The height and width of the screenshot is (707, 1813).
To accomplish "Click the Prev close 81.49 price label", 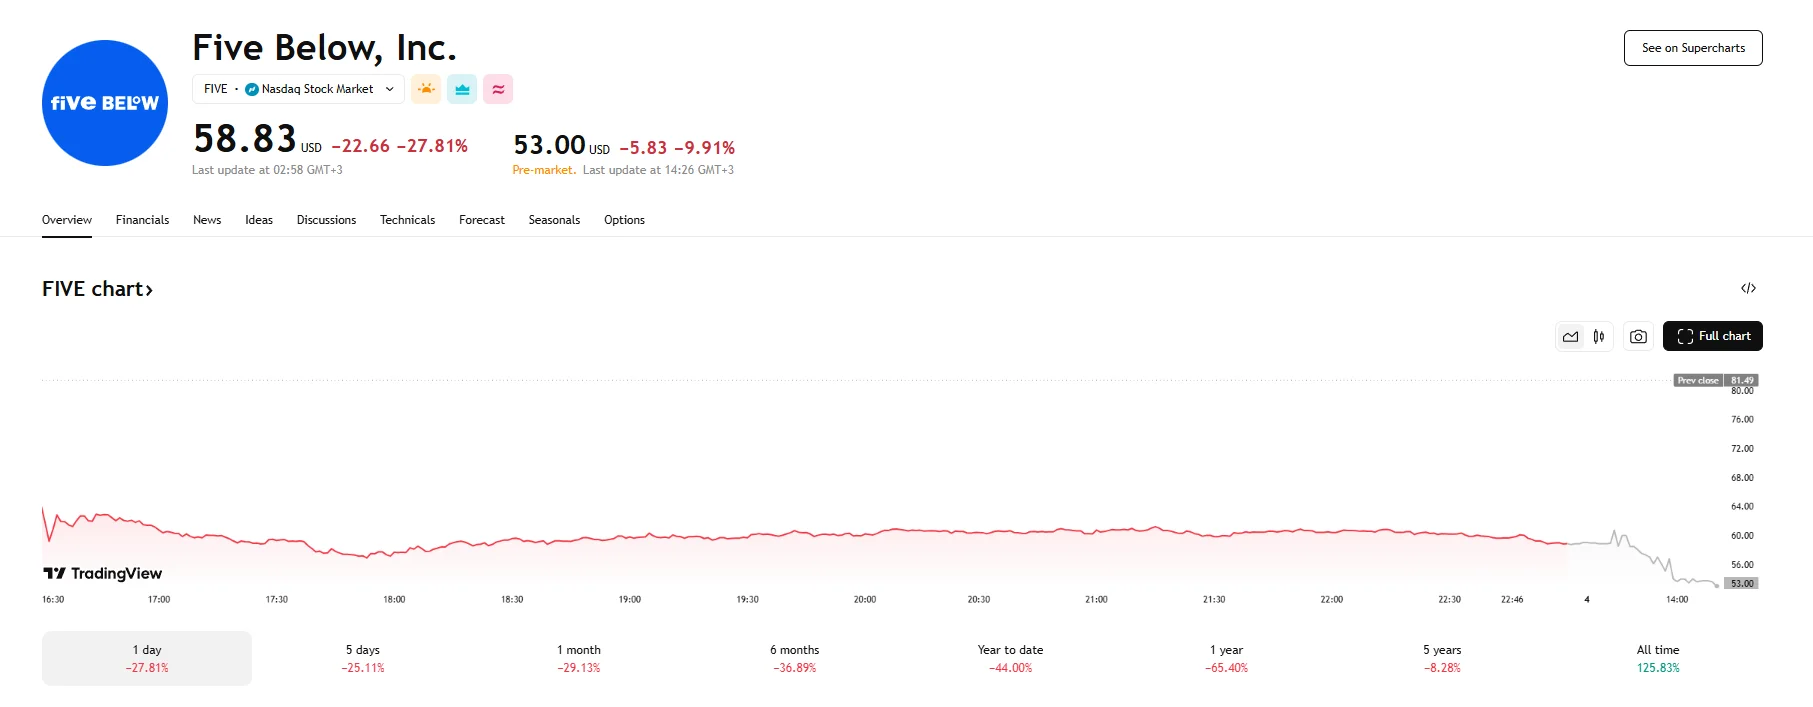I will (x=1706, y=380).
